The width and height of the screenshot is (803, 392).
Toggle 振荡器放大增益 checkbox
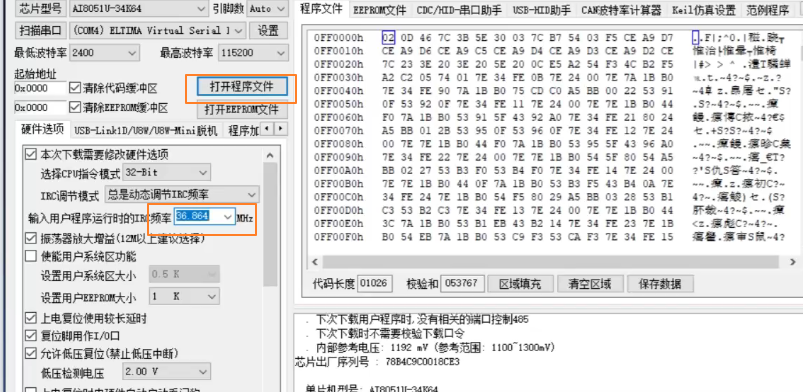click(31, 238)
